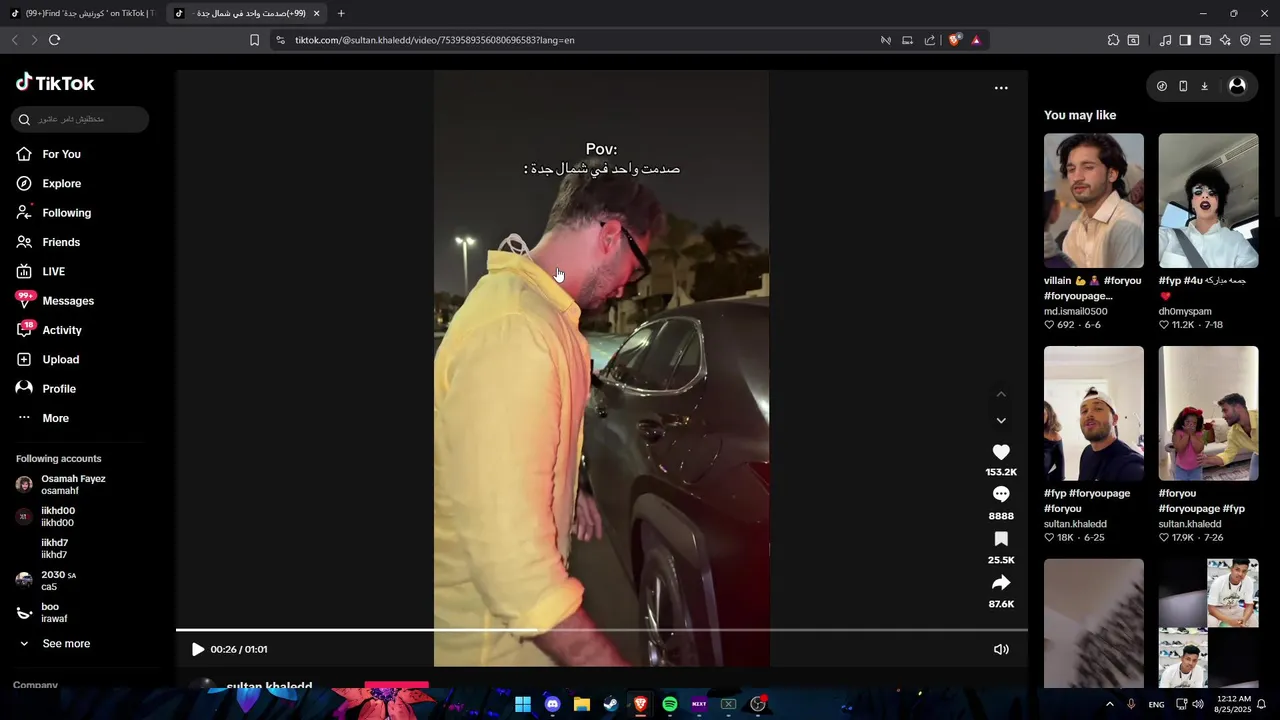Open the Brave Wallet icon
Image resolution: width=1280 pixels, height=720 pixels.
(1205, 40)
